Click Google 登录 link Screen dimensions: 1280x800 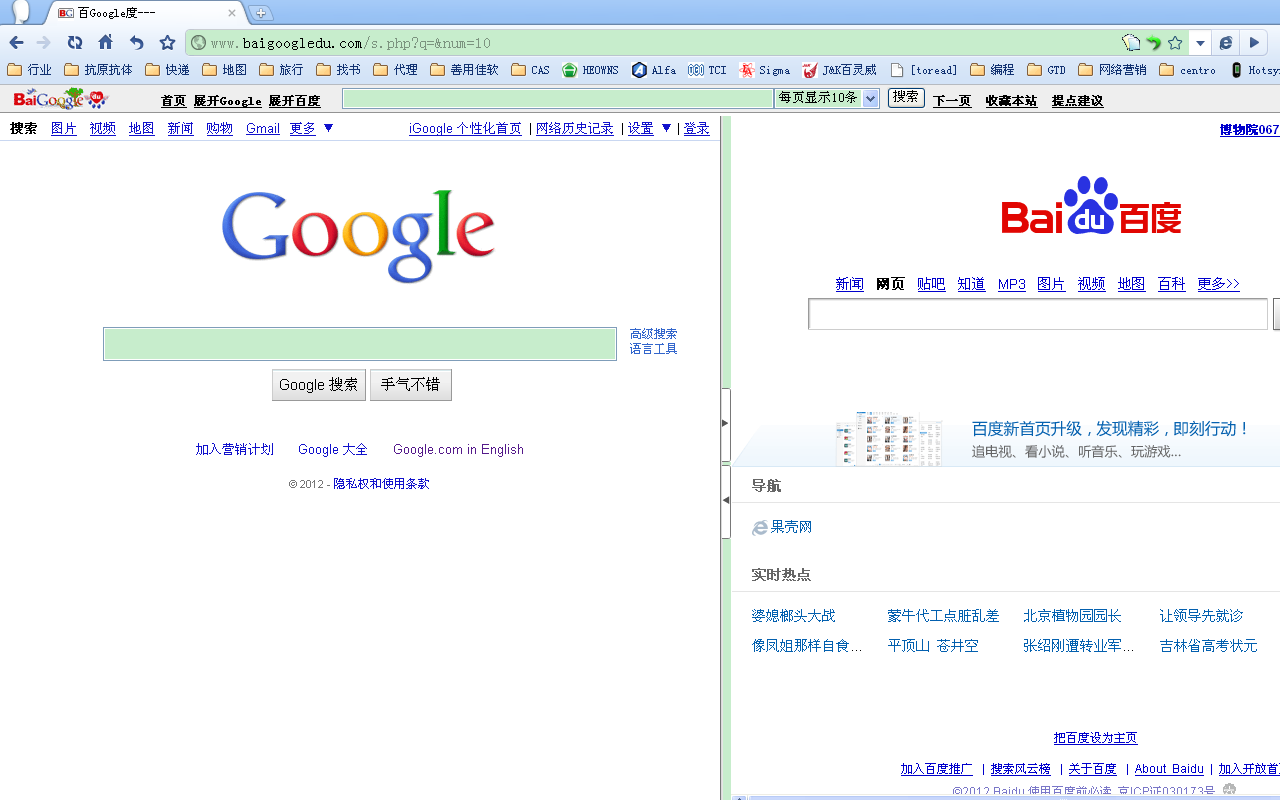(x=696, y=128)
